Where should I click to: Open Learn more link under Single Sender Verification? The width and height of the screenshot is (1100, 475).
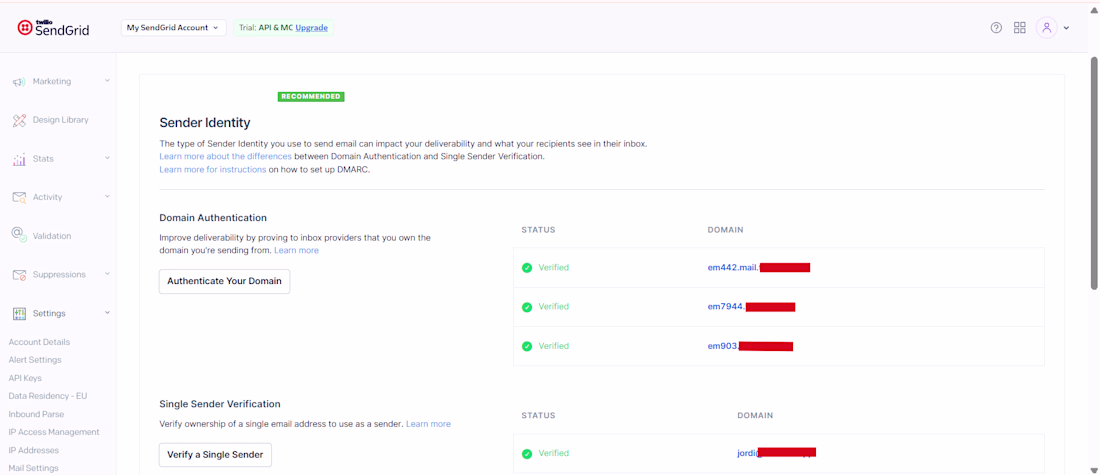tap(429, 424)
